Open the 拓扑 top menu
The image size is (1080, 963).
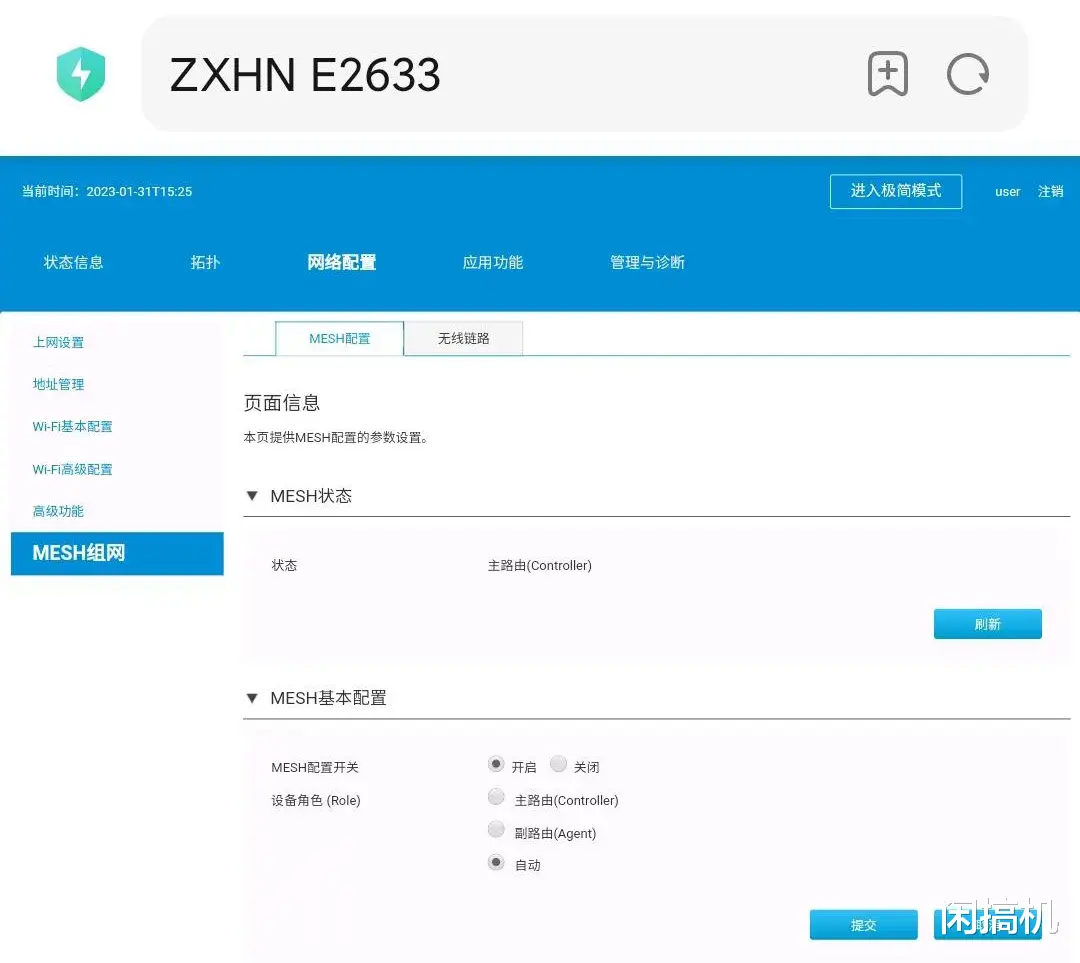pyautogui.click(x=205, y=262)
